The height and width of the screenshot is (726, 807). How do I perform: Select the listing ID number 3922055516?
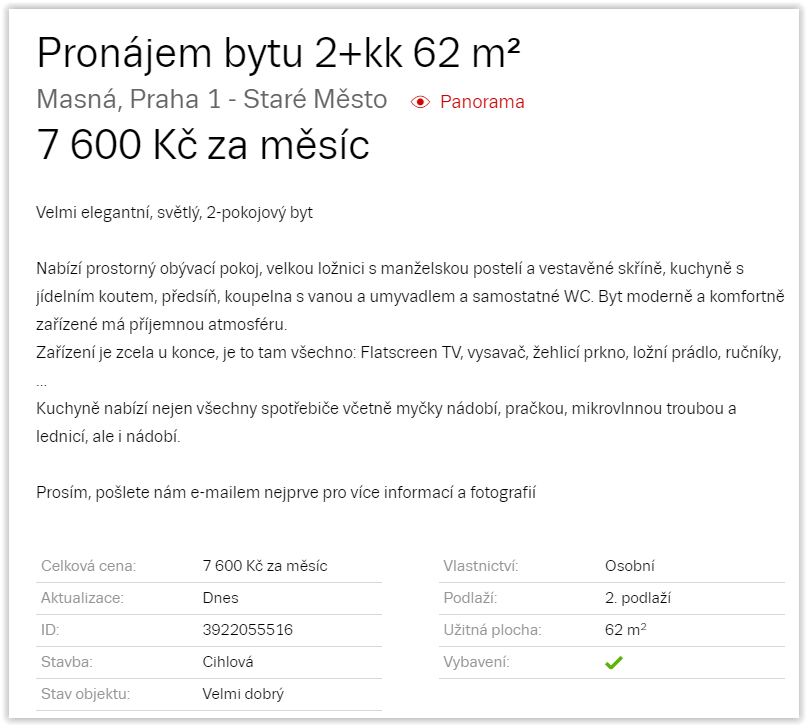point(247,630)
